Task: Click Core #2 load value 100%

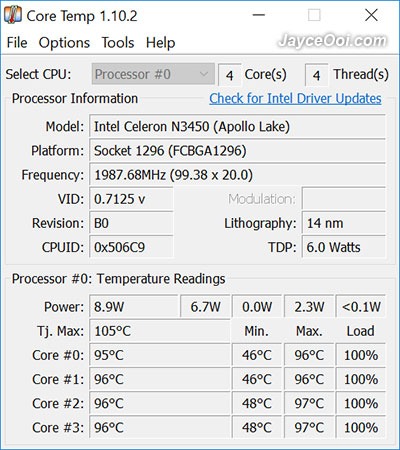Action: click(x=361, y=403)
